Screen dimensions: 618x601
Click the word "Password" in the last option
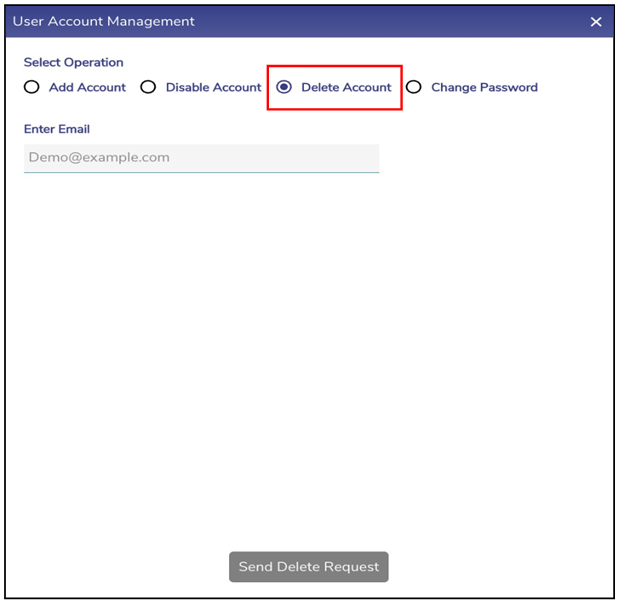[x=508, y=87]
